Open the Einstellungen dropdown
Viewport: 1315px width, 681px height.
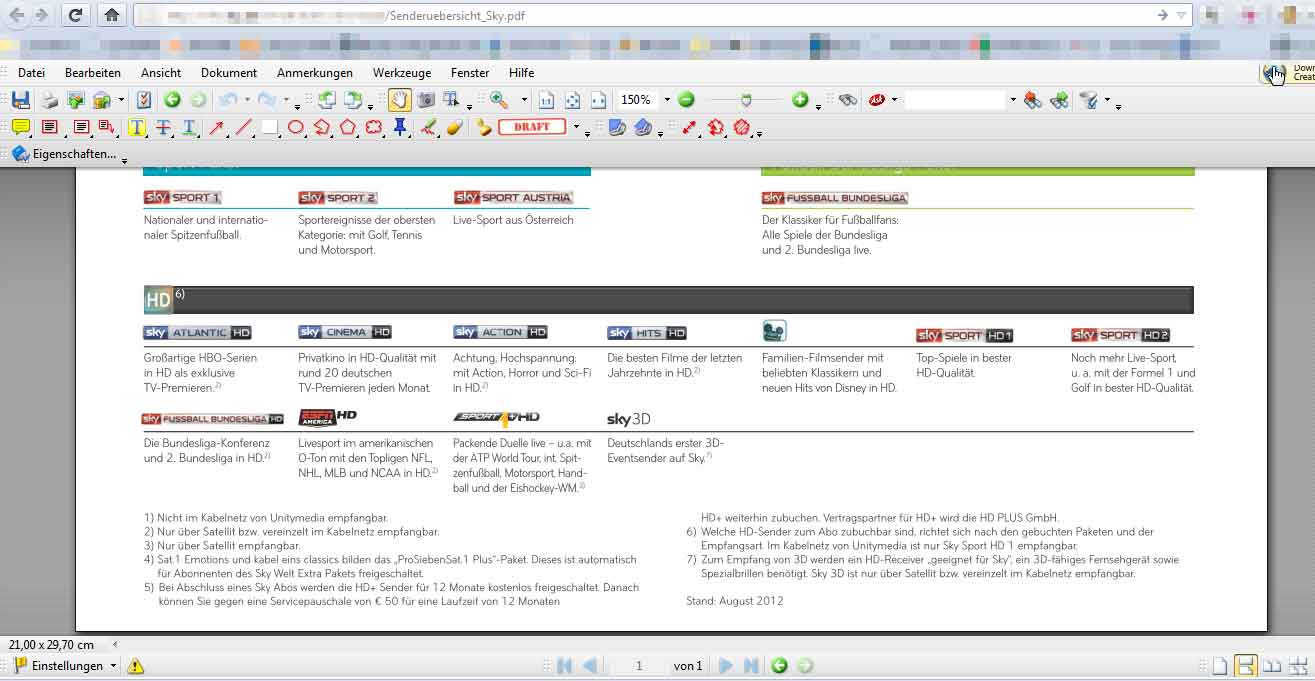coord(65,666)
